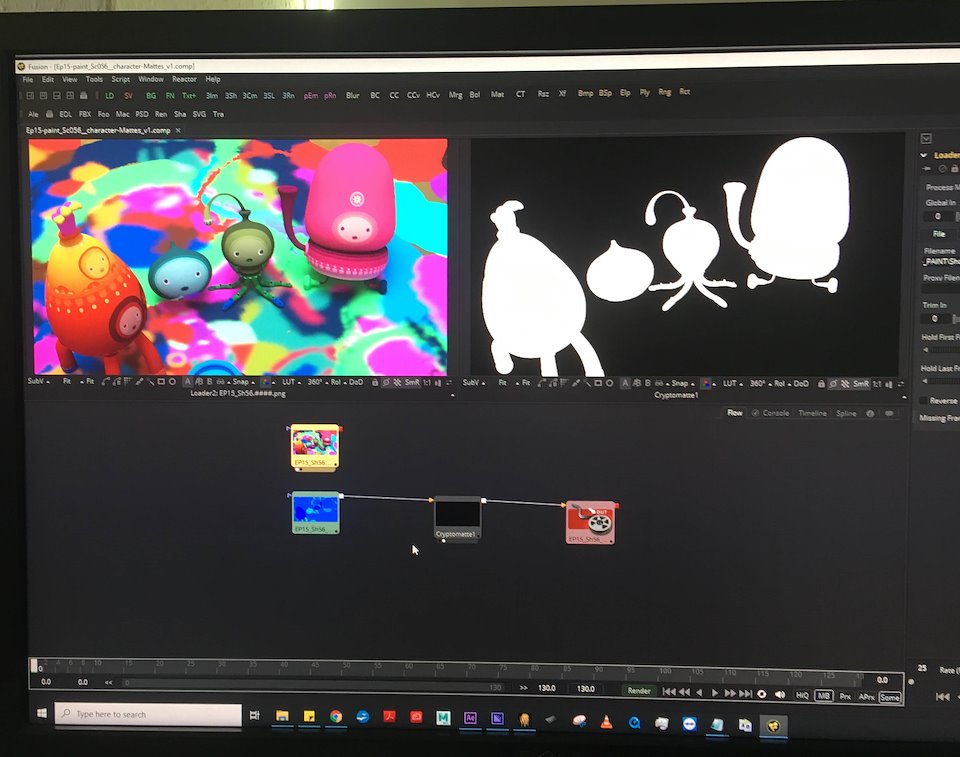Add a Loader node with LD toolbar button
960x757 pixels.
coord(109,96)
